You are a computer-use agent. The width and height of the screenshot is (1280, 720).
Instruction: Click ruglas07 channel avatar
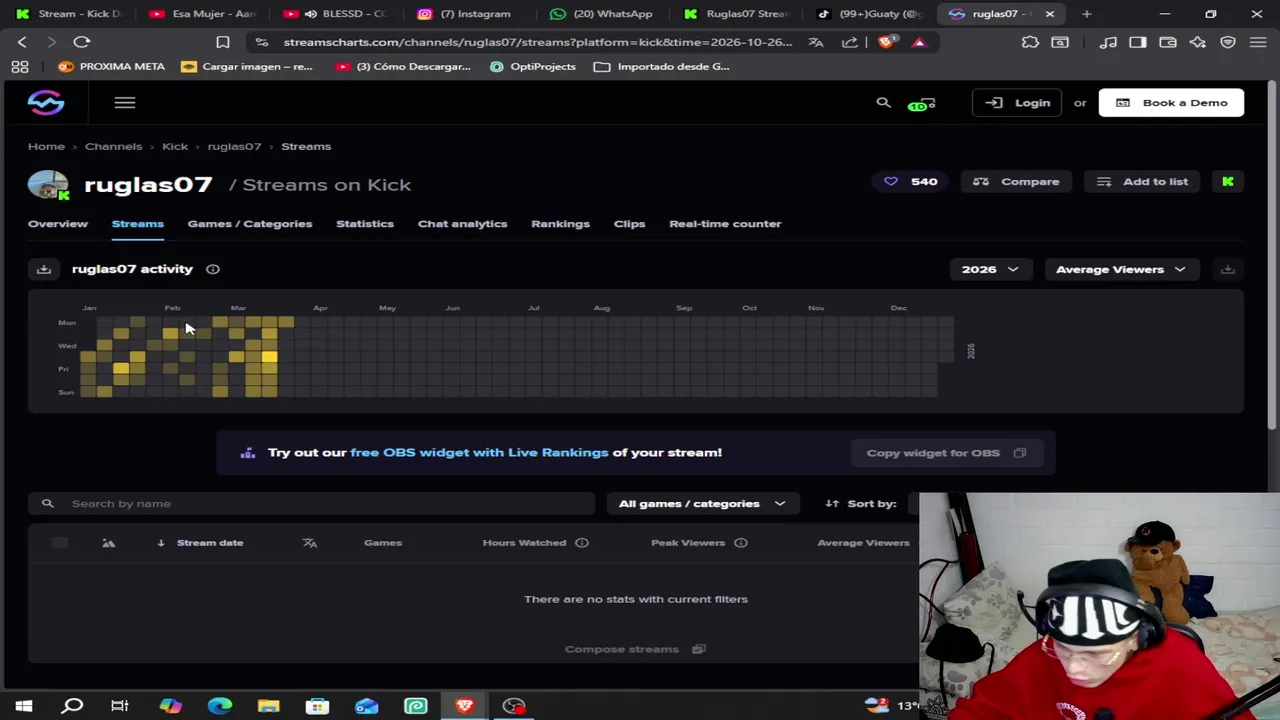48,185
